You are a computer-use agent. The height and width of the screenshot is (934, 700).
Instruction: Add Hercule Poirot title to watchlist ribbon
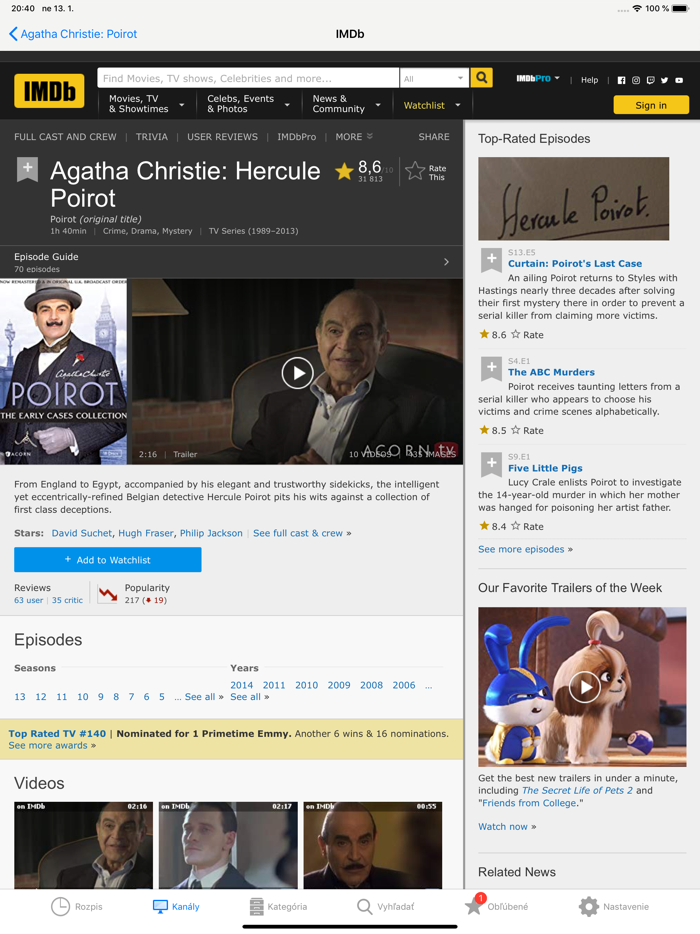point(27,170)
